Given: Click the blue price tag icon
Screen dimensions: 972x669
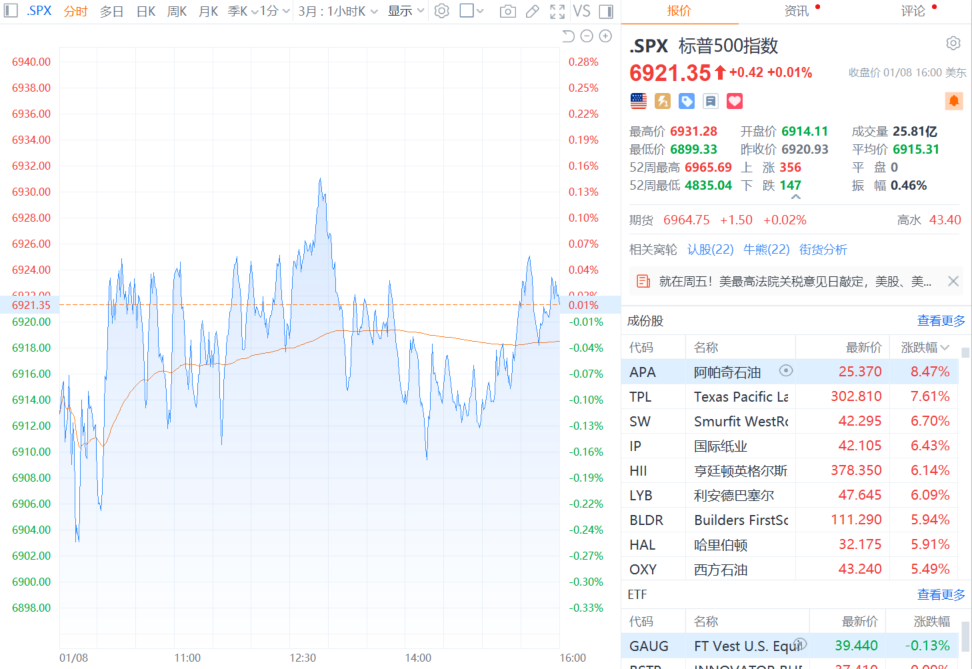Looking at the screenshot, I should 686,101.
